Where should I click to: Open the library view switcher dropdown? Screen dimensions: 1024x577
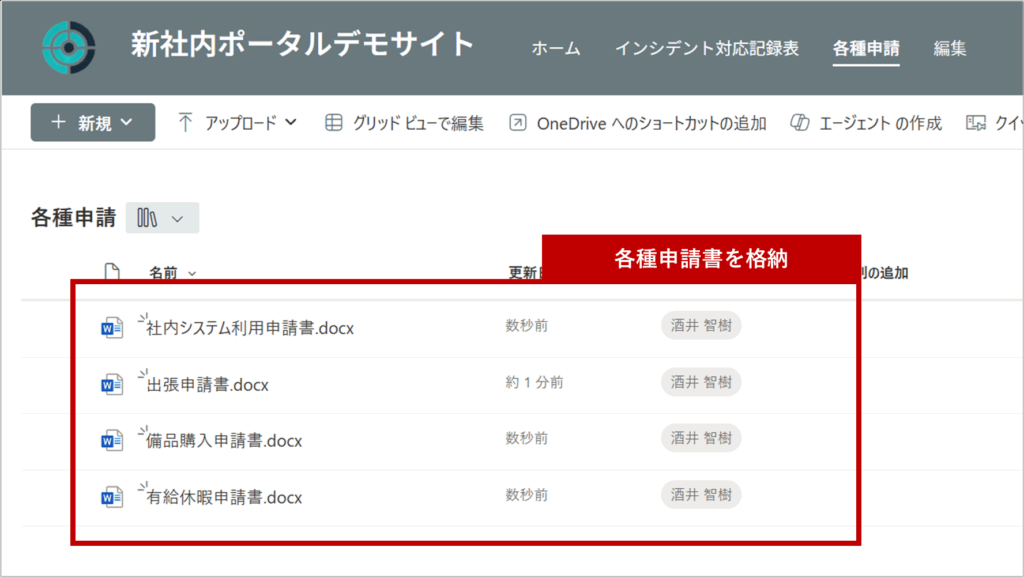(162, 218)
